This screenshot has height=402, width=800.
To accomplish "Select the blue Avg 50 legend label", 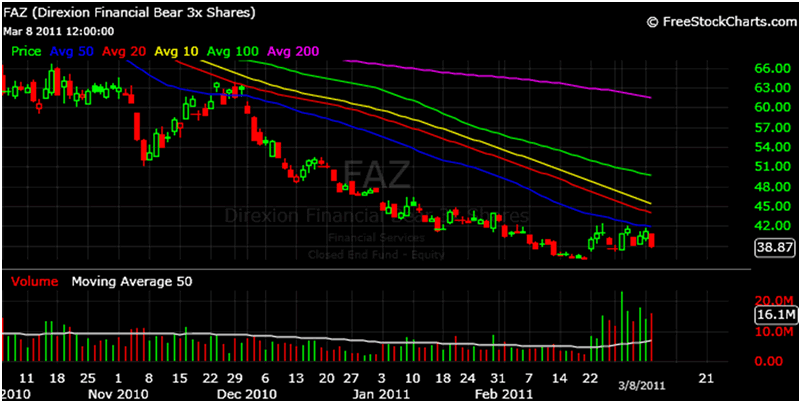I will coord(73,52).
